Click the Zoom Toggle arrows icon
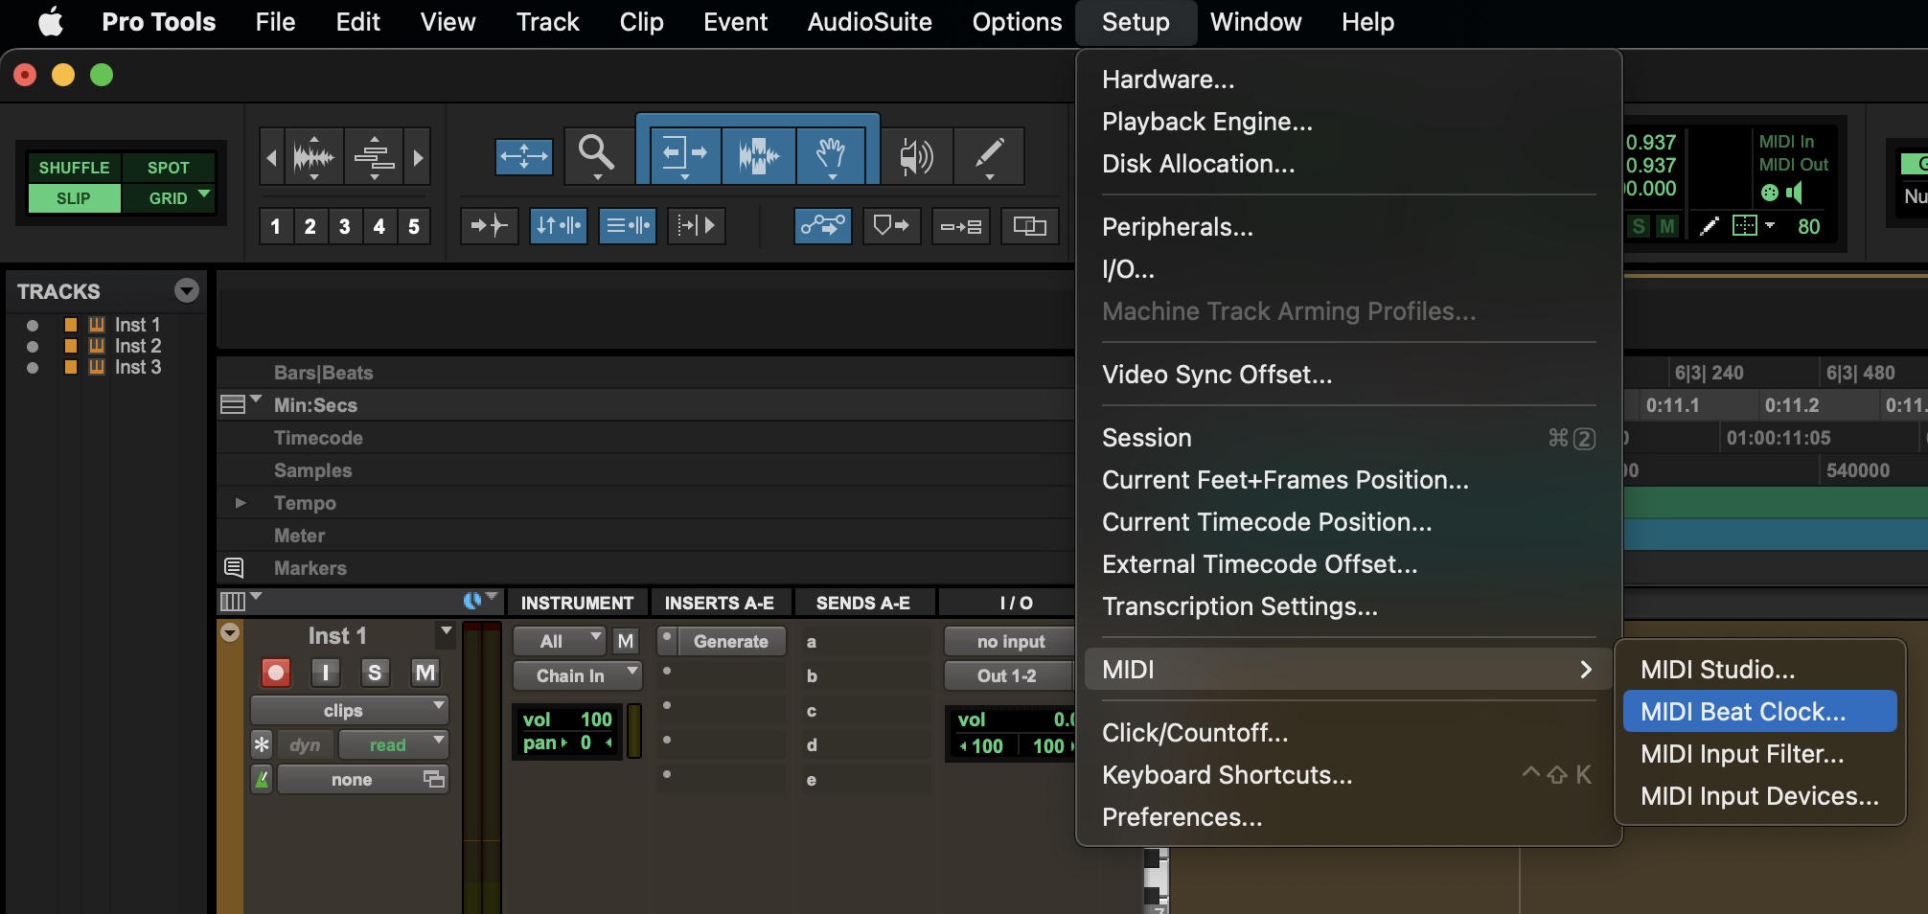Viewport: 1928px width, 914px height. pos(523,156)
